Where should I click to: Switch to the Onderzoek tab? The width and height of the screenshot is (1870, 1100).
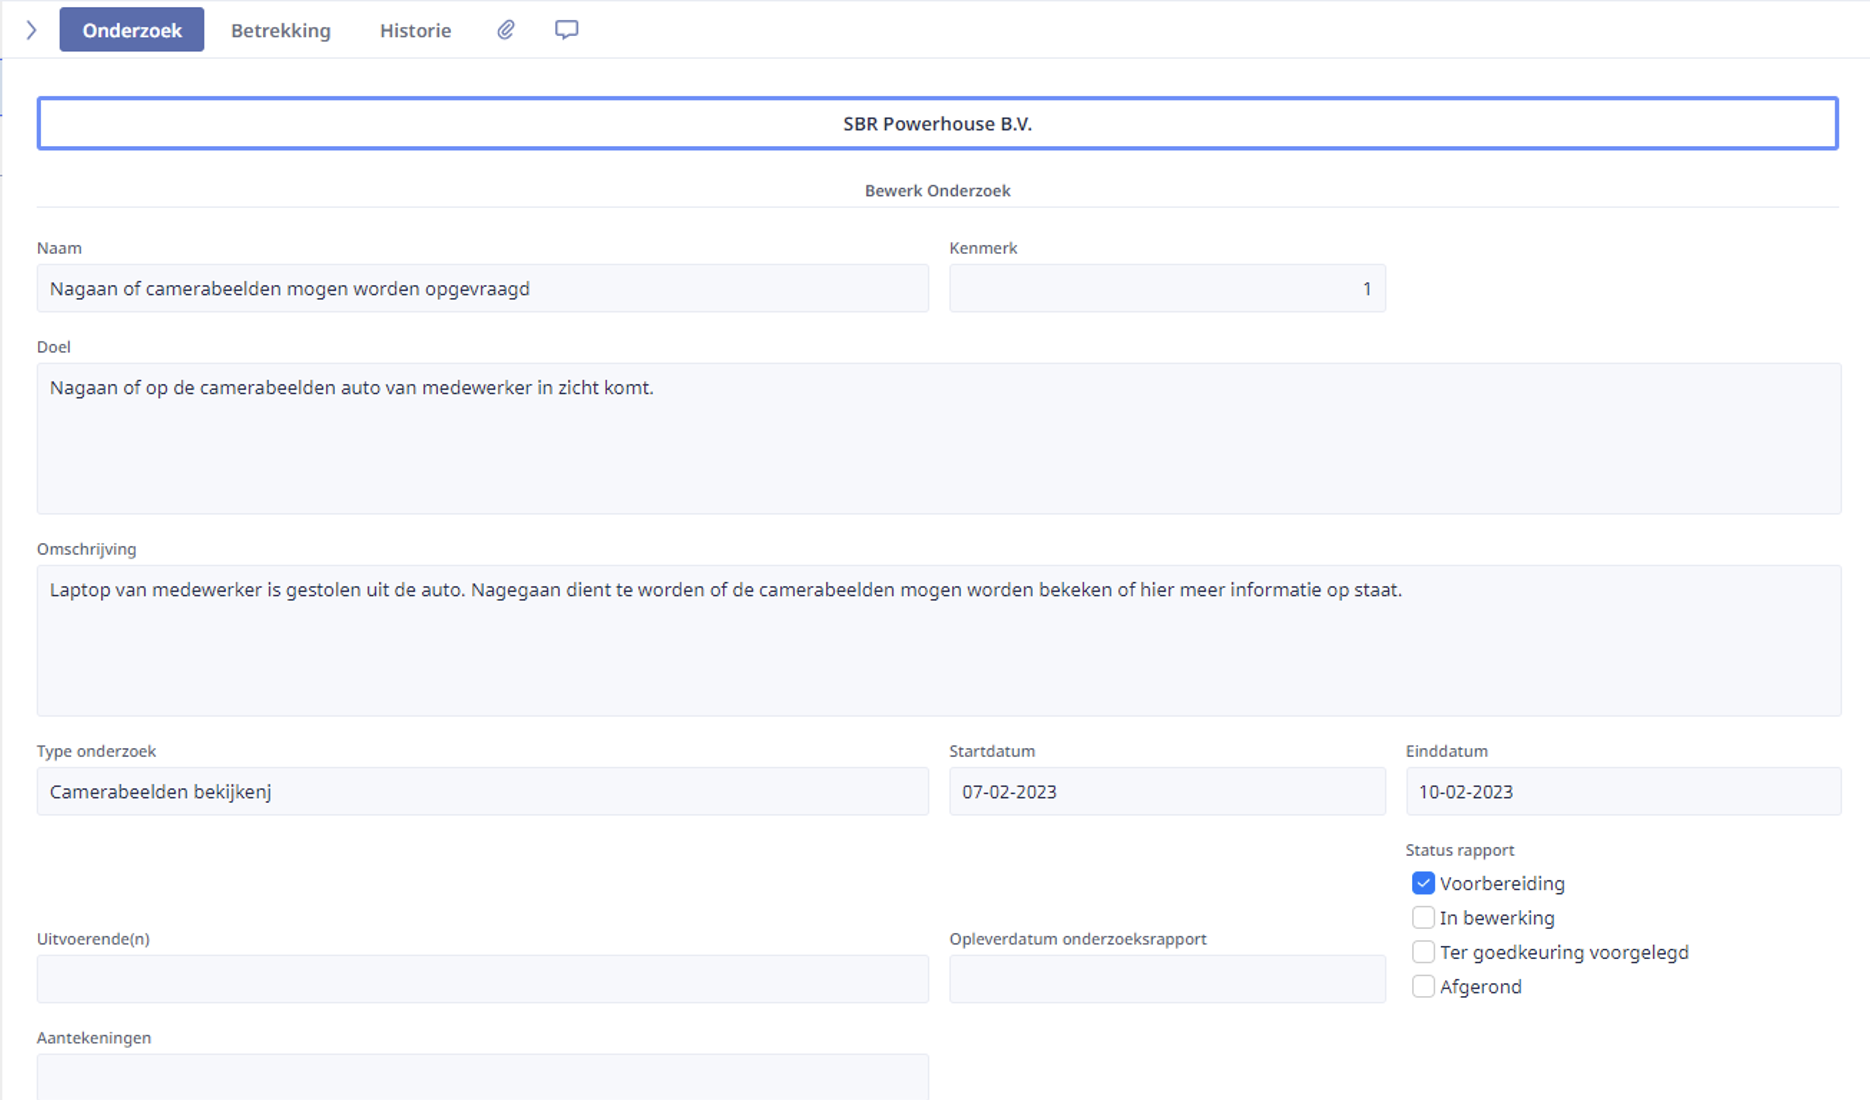click(x=132, y=30)
